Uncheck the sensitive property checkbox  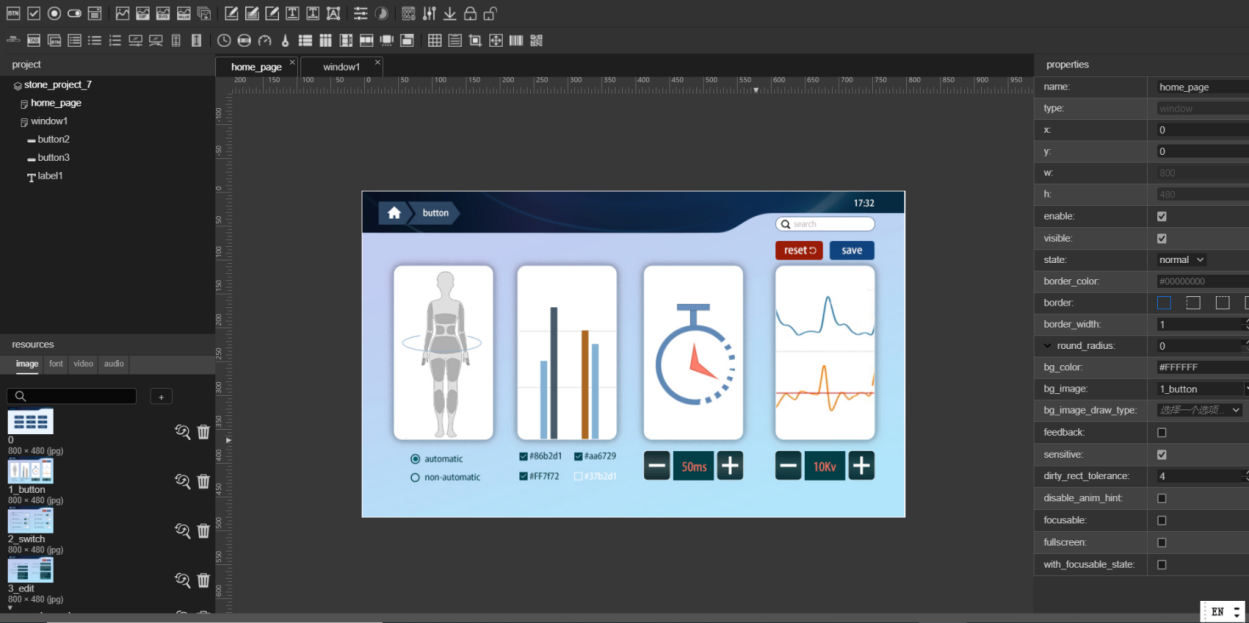pos(1161,455)
